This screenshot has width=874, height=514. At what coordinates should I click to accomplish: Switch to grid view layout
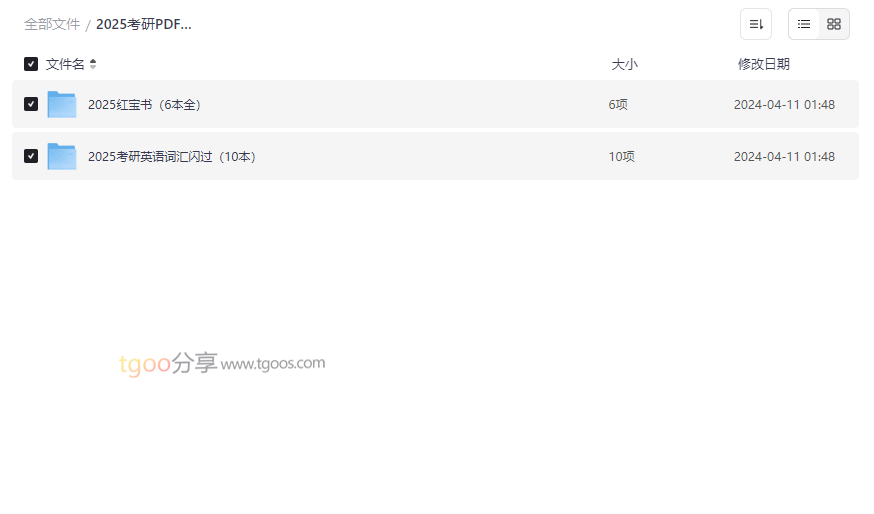(834, 24)
